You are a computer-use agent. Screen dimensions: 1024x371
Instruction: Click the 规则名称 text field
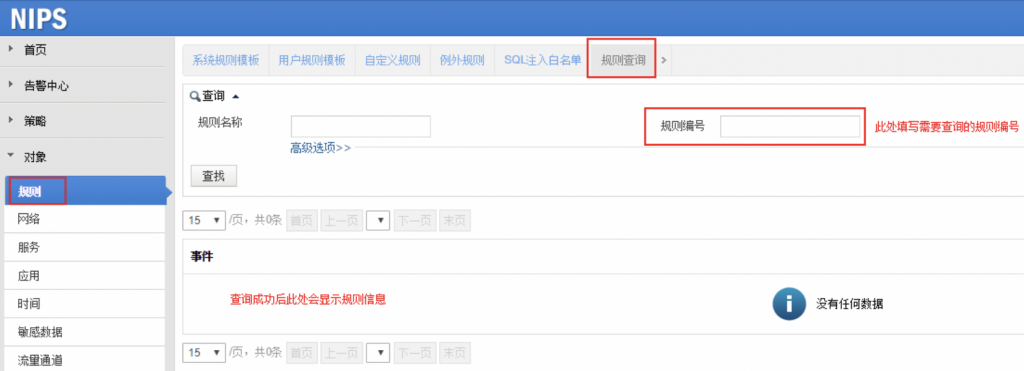tap(360, 126)
